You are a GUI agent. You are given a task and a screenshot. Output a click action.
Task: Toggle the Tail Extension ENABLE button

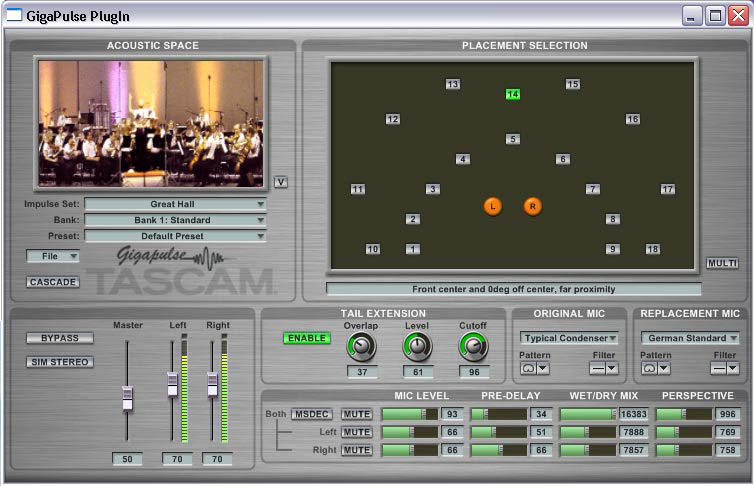click(x=307, y=338)
